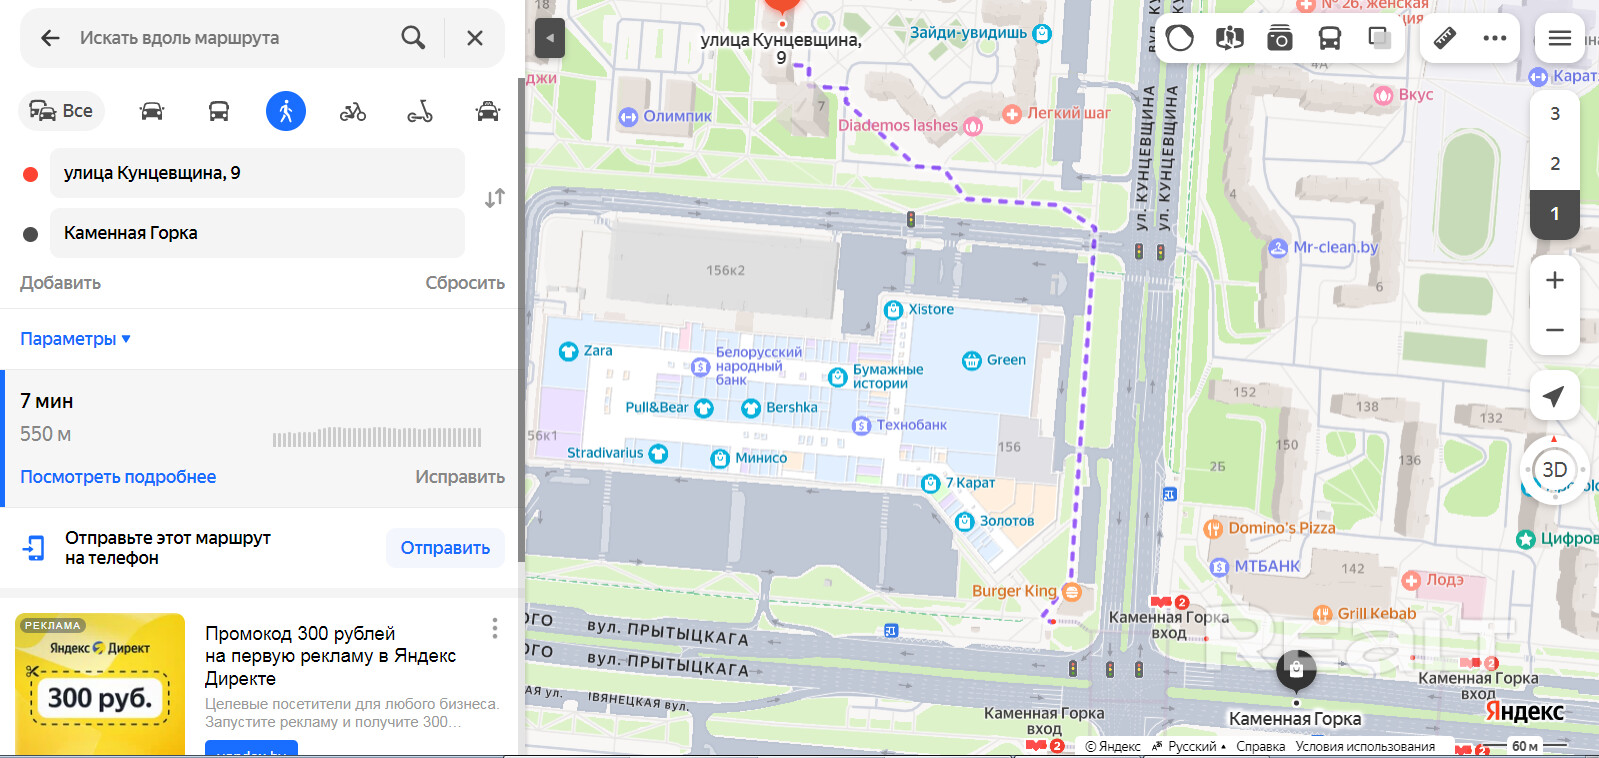Switch to bicycle route mode
Viewport: 1599px width, 758px height.
[353, 111]
